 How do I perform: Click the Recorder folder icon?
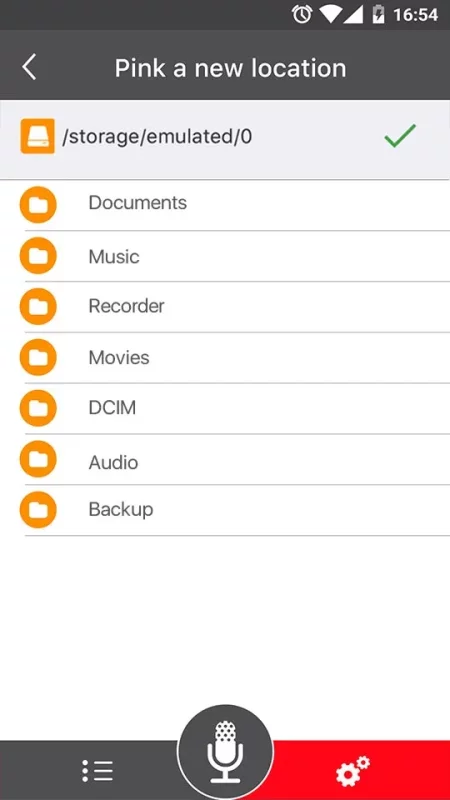38,306
